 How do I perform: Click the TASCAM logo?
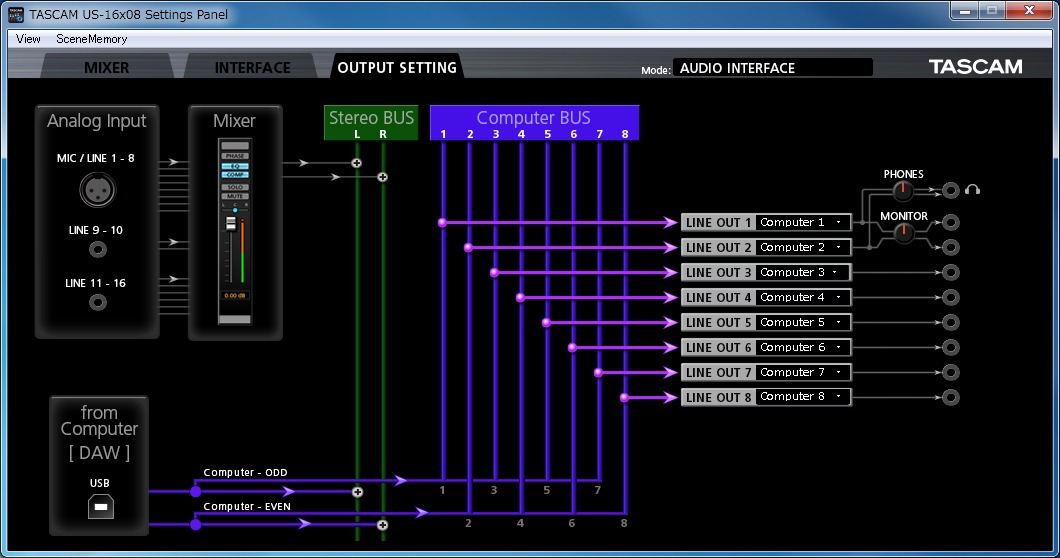975,66
